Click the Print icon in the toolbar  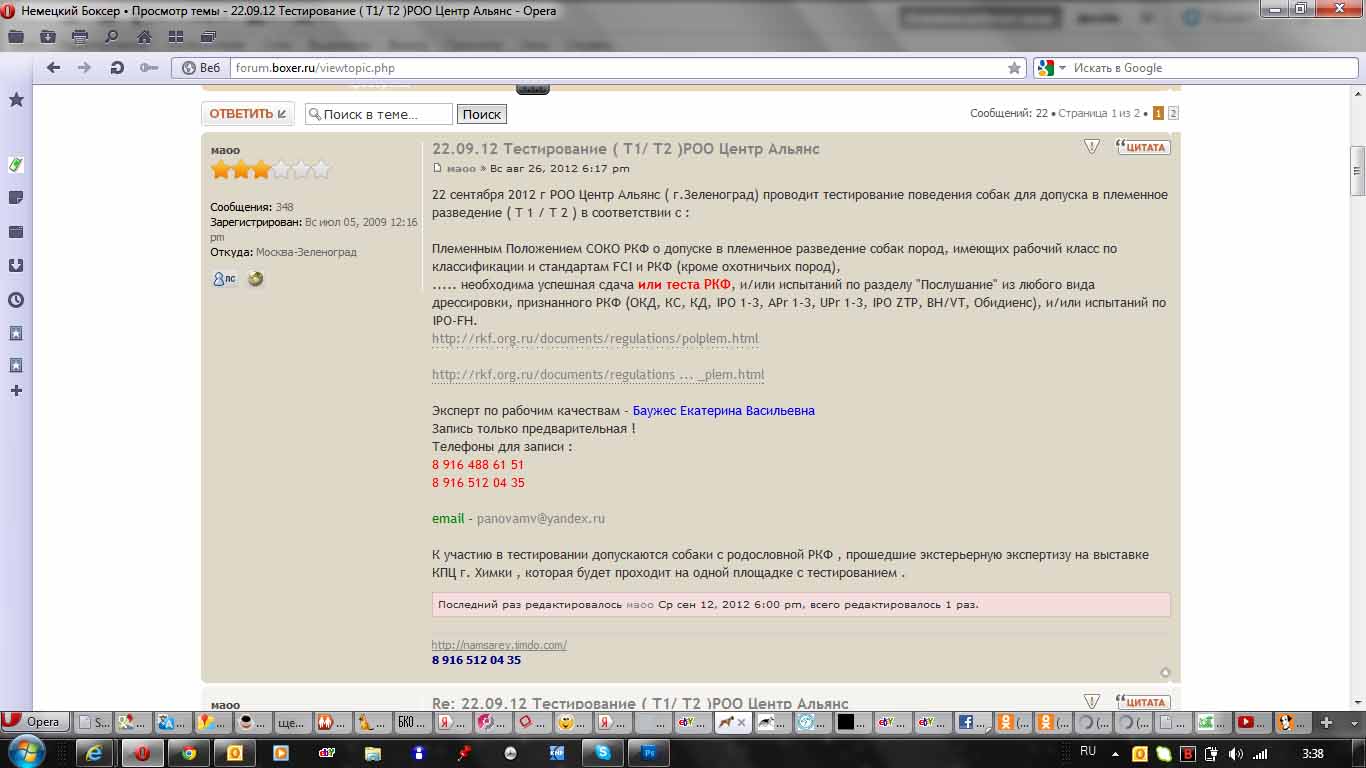click(80, 37)
